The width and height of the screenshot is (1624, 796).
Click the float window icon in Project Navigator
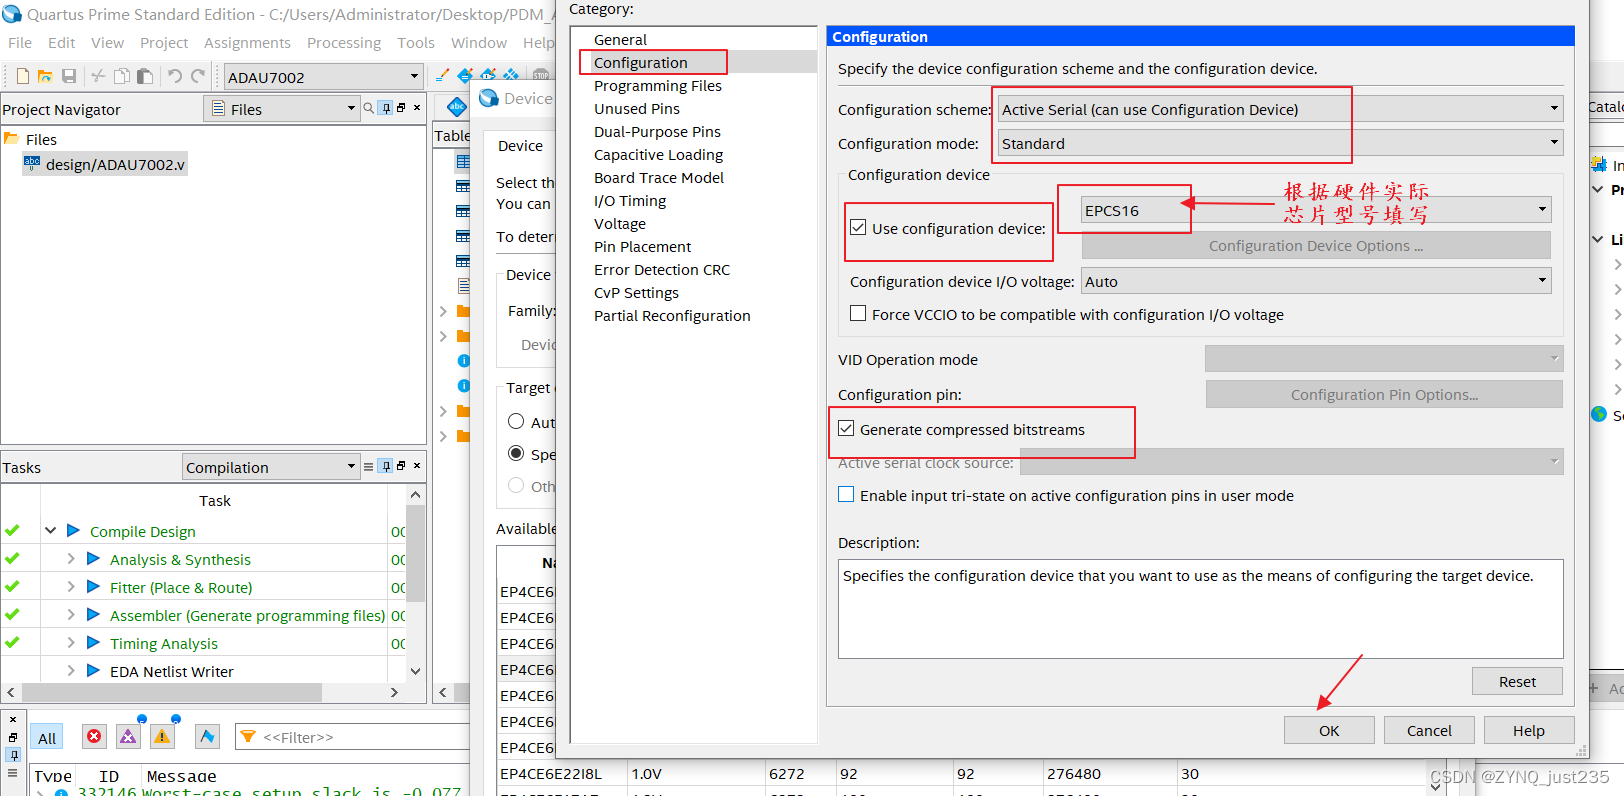[401, 107]
